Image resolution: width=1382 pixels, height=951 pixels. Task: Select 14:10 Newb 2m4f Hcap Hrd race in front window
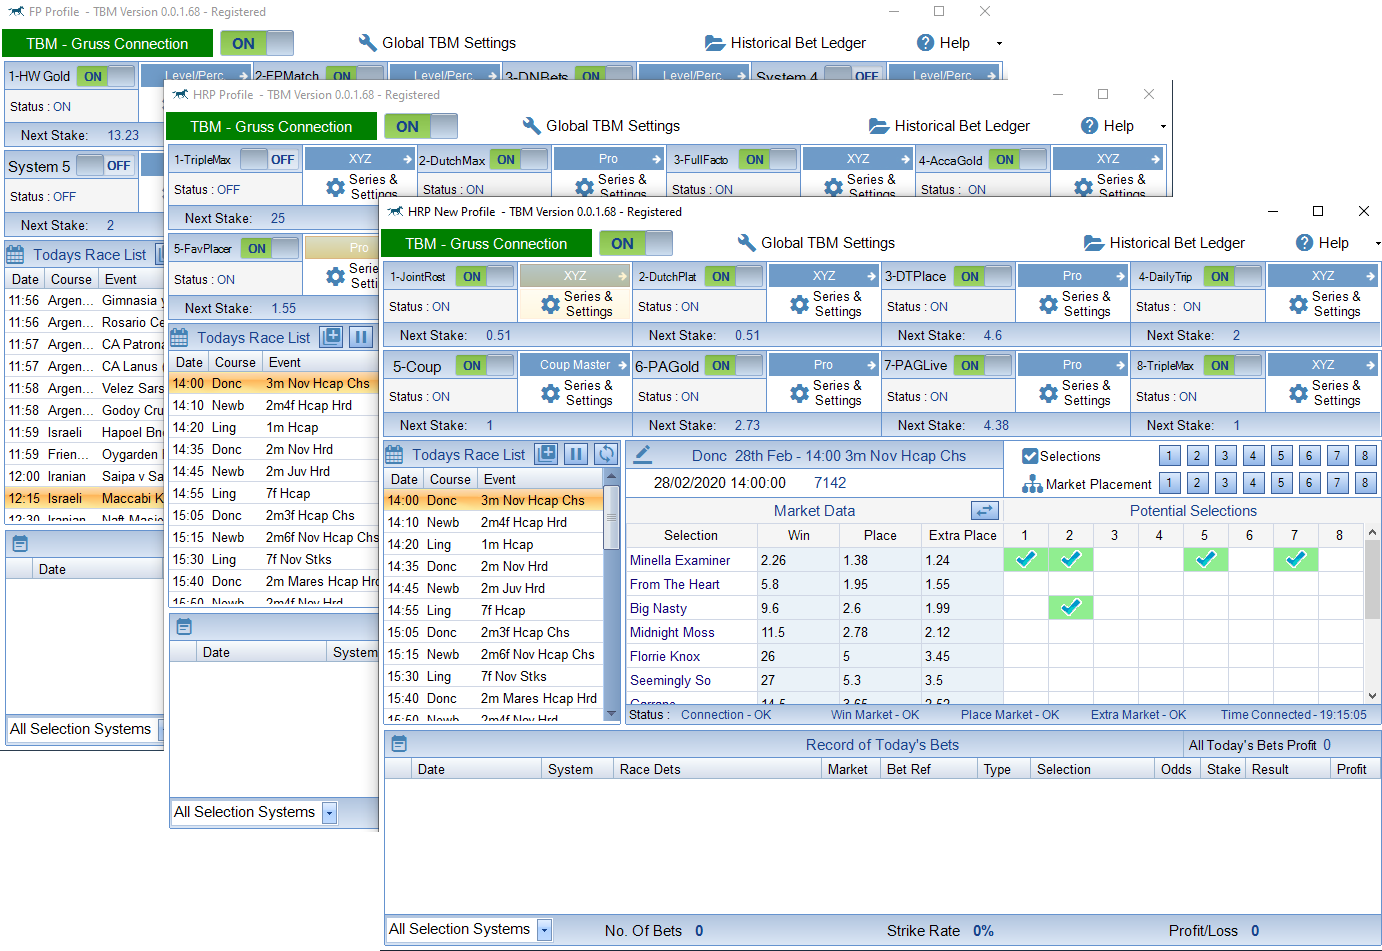tap(494, 522)
